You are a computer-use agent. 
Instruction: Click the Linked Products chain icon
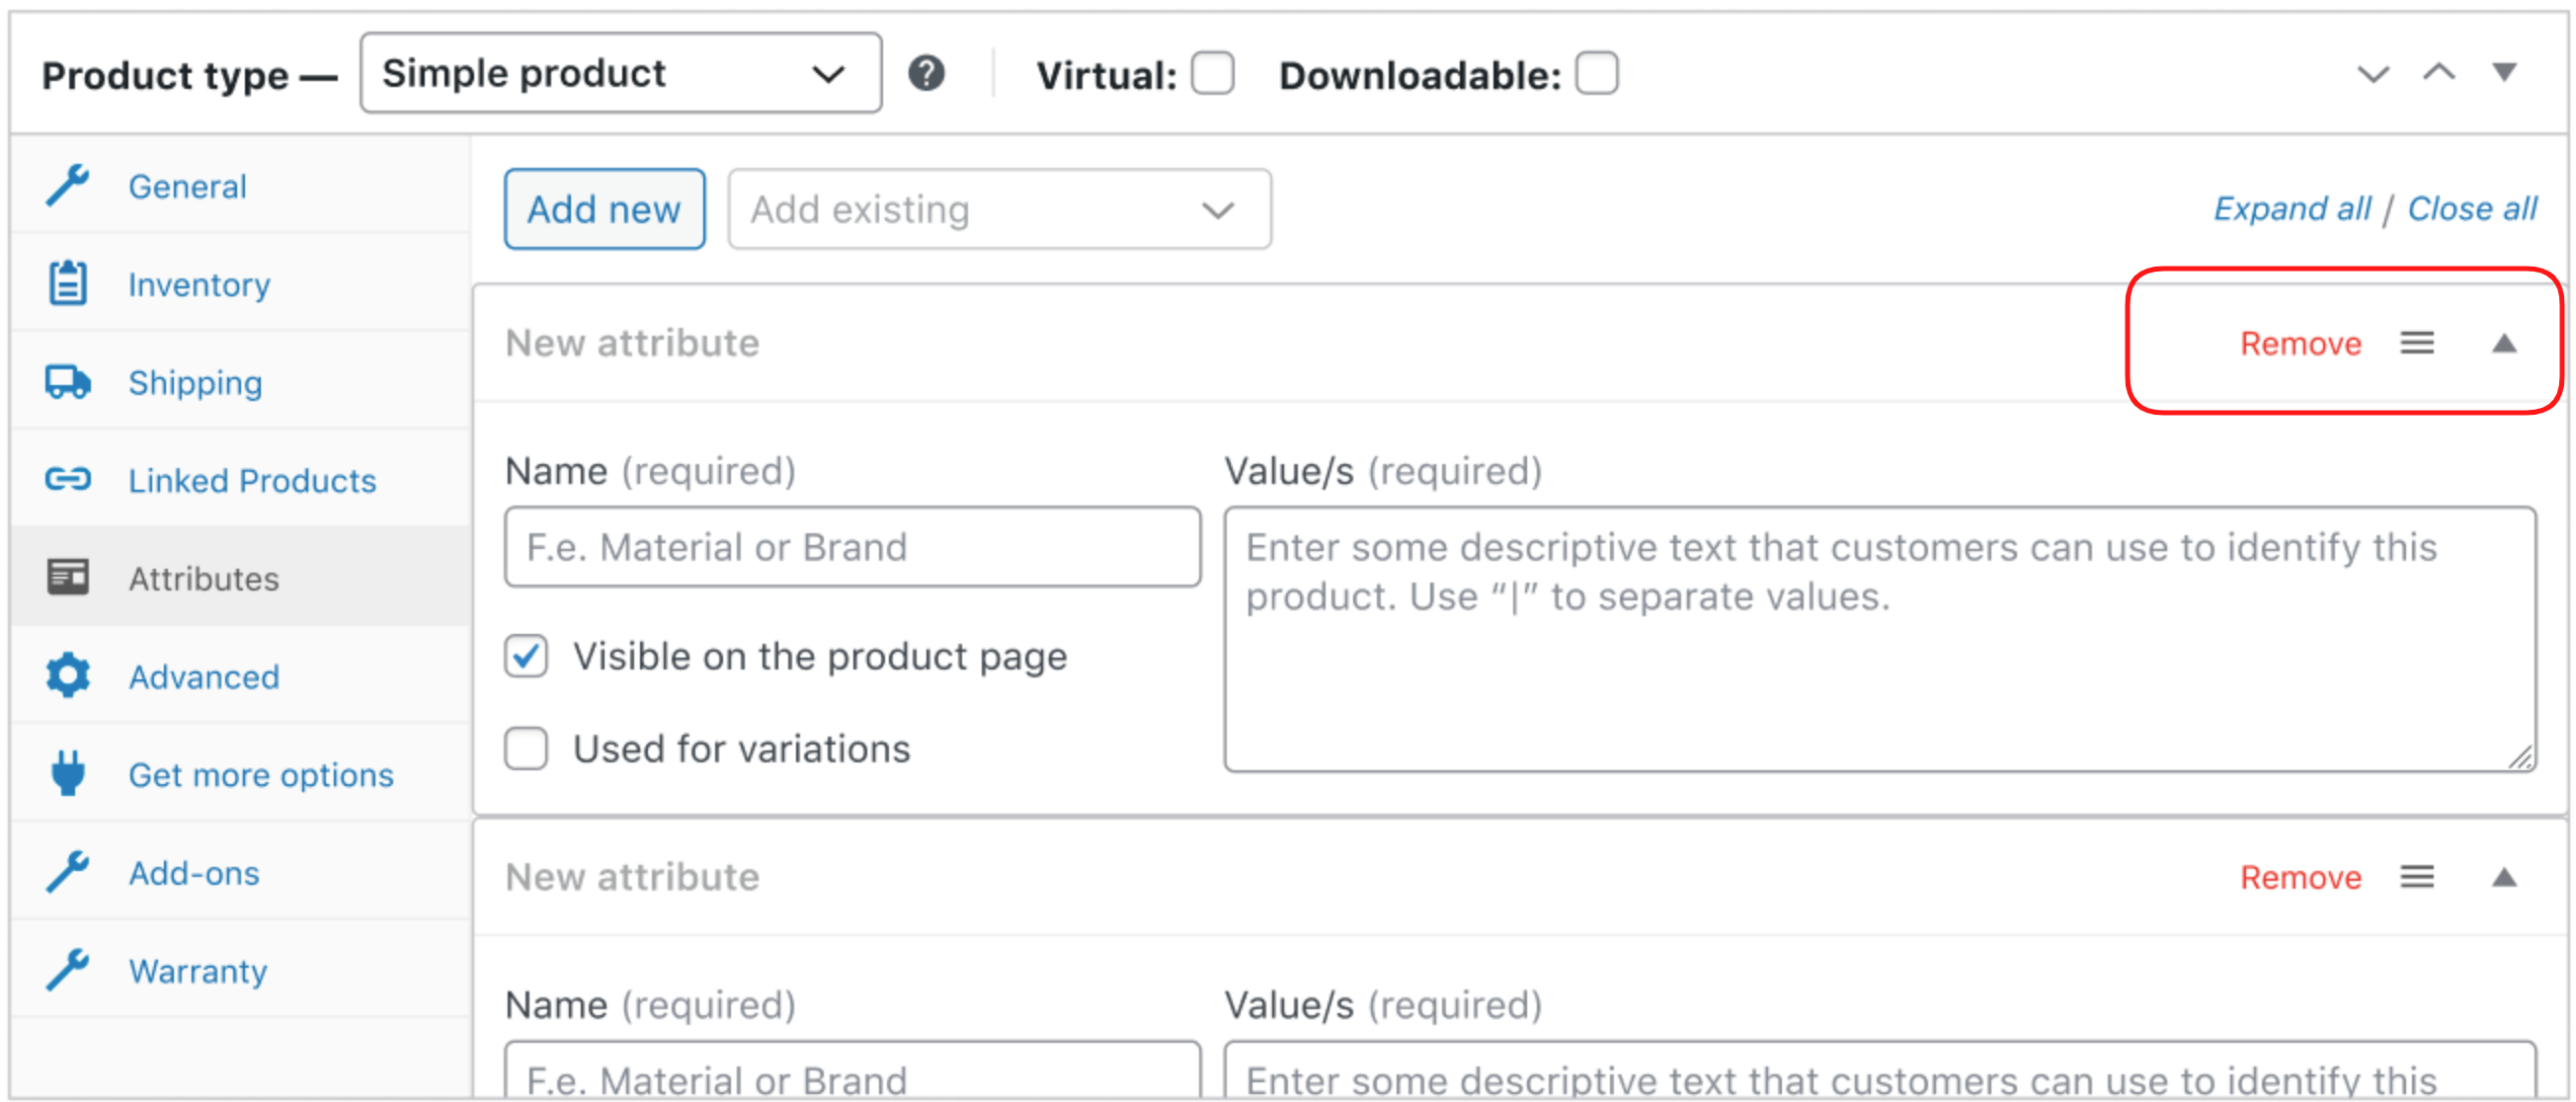(x=68, y=480)
